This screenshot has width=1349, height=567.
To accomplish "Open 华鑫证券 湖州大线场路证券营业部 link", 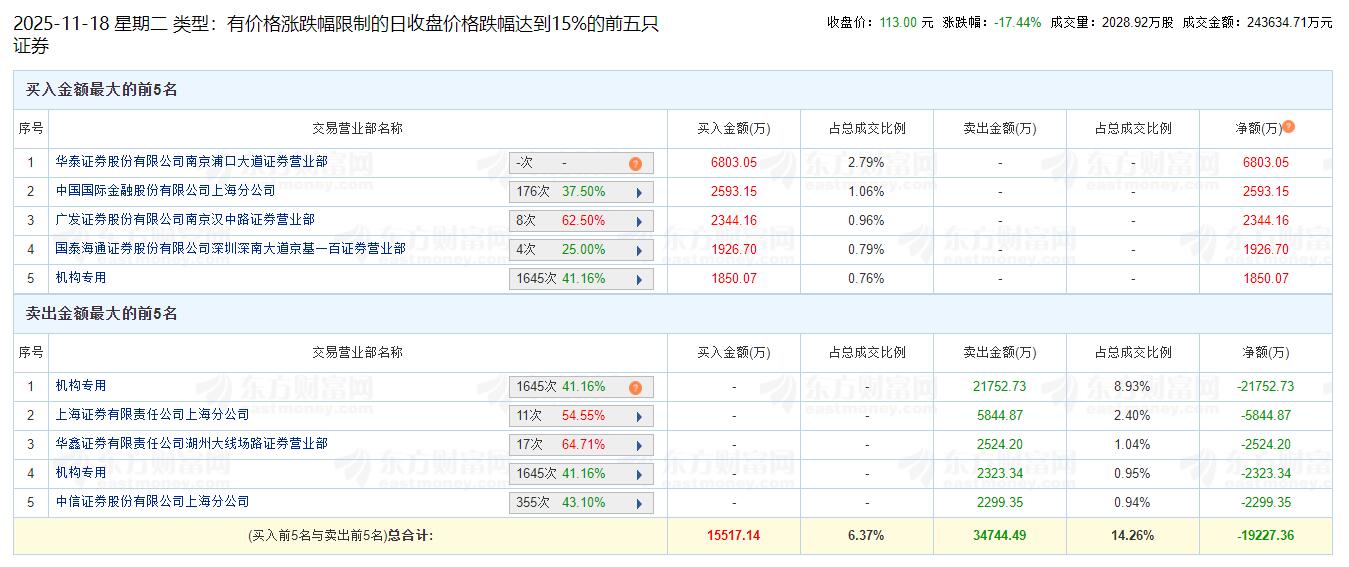I will click(x=191, y=443).
